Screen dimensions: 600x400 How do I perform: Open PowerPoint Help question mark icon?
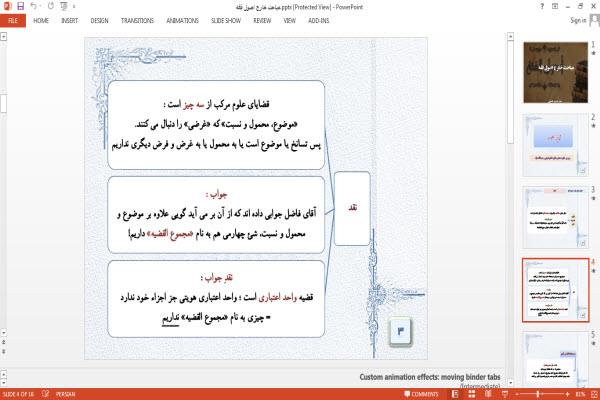click(542, 6)
